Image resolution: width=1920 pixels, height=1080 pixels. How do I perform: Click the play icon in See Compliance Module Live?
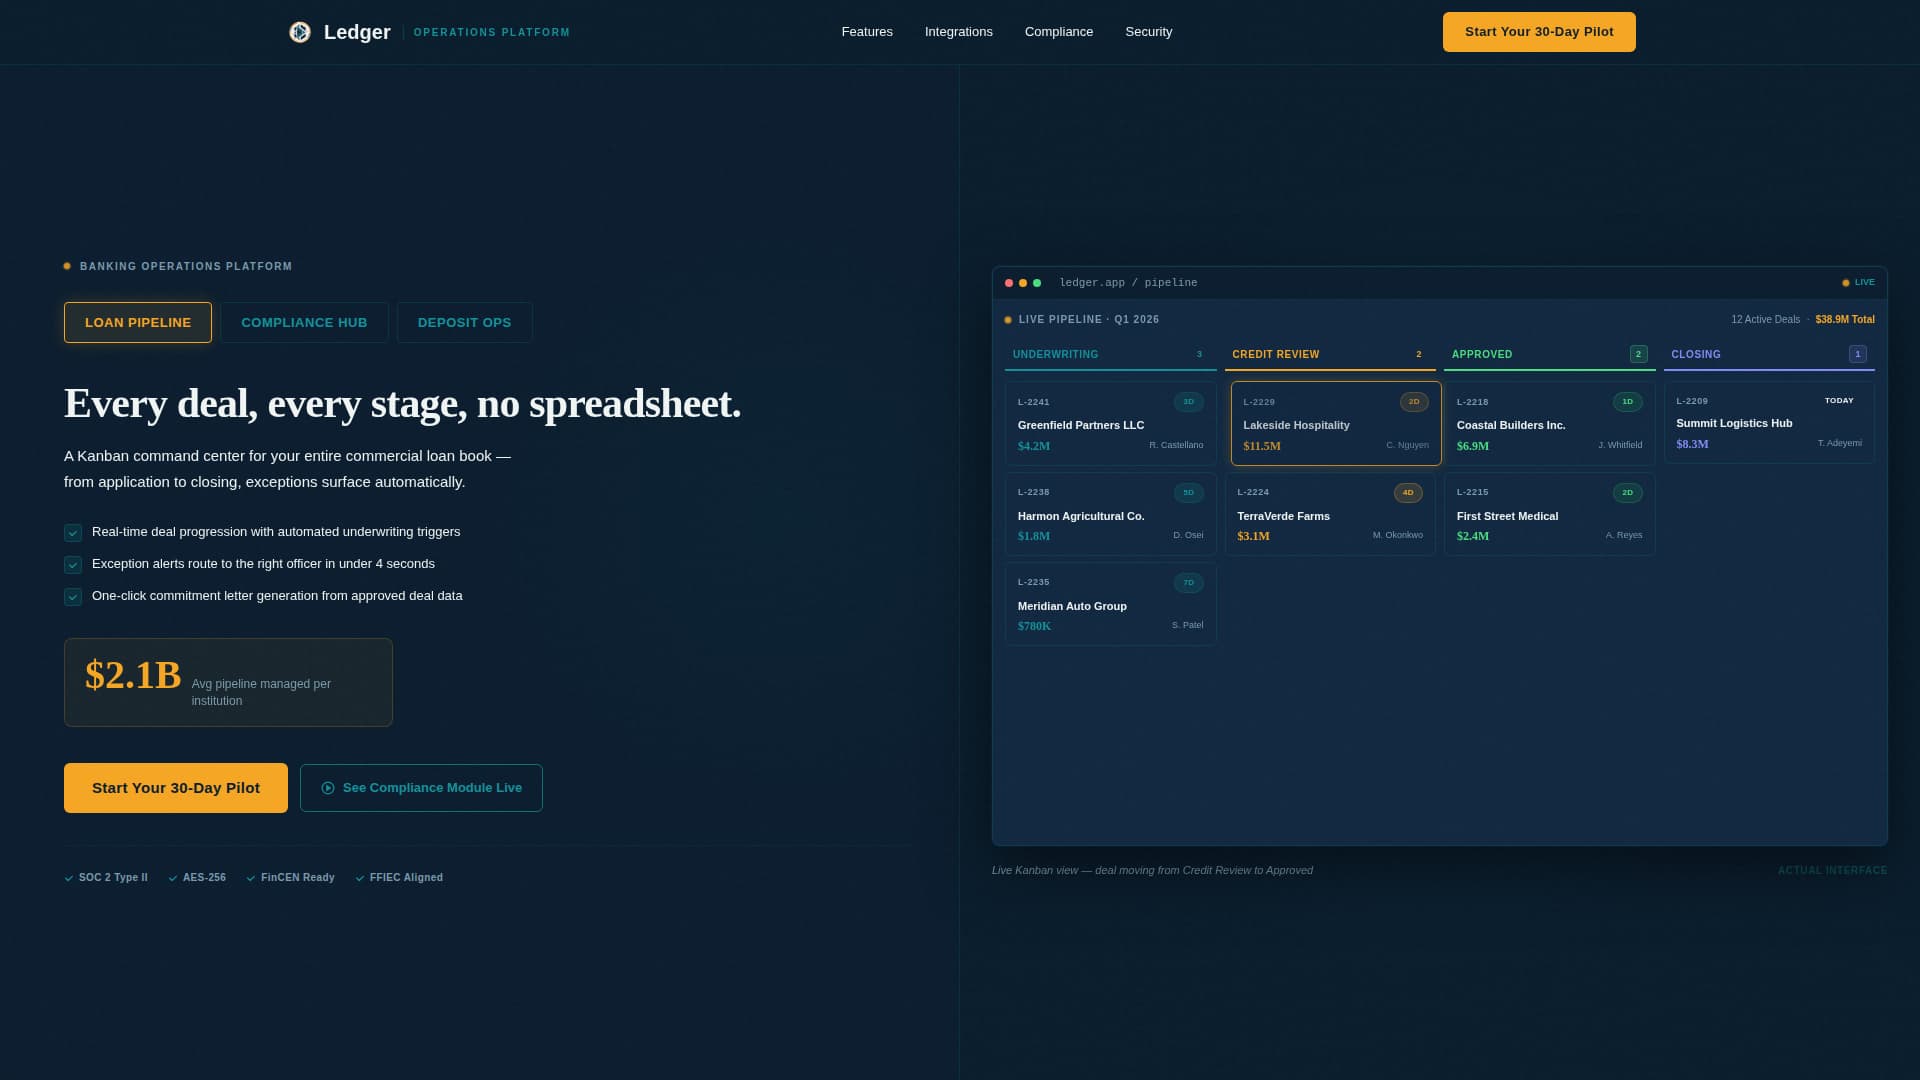(x=328, y=788)
